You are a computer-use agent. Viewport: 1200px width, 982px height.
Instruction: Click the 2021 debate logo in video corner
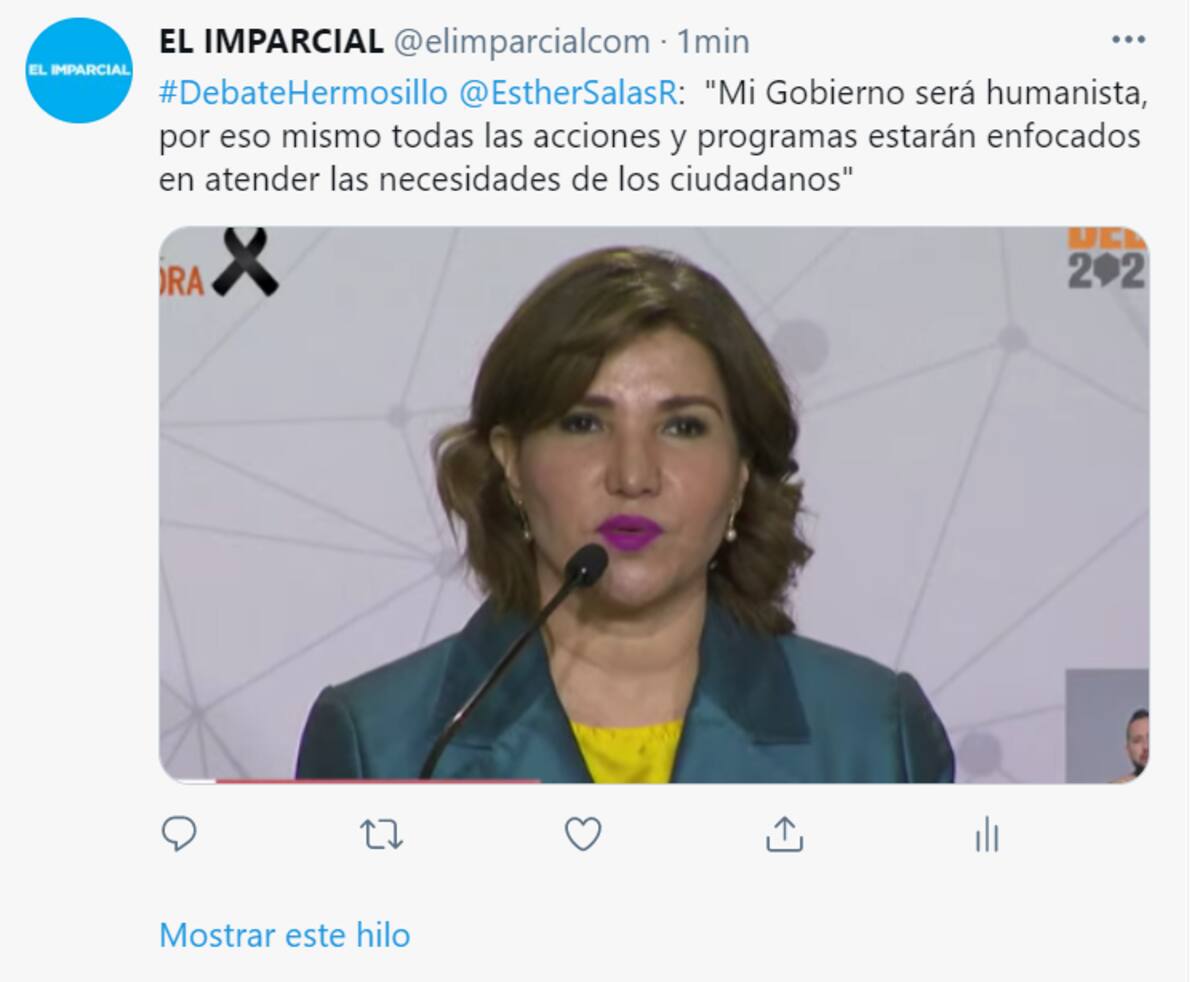pos(1106,258)
